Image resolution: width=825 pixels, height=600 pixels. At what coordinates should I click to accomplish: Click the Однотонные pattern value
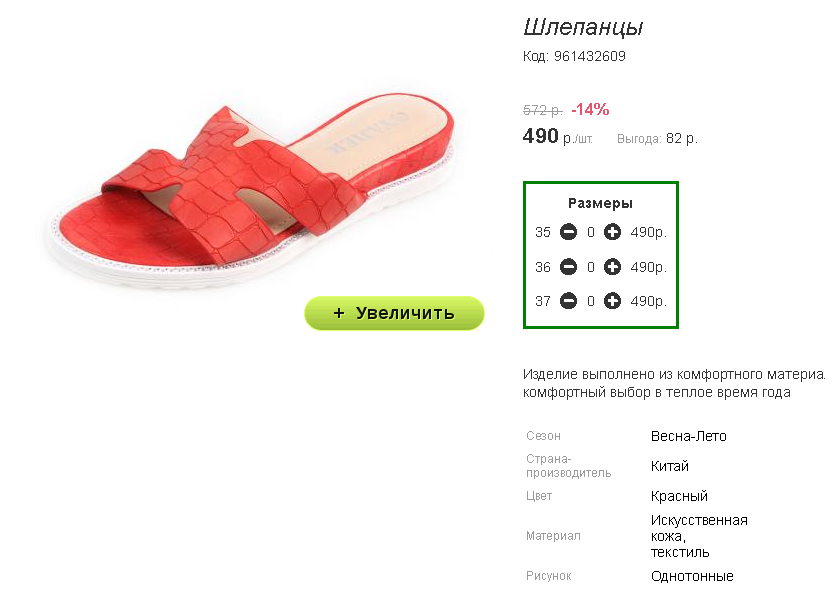click(x=692, y=576)
